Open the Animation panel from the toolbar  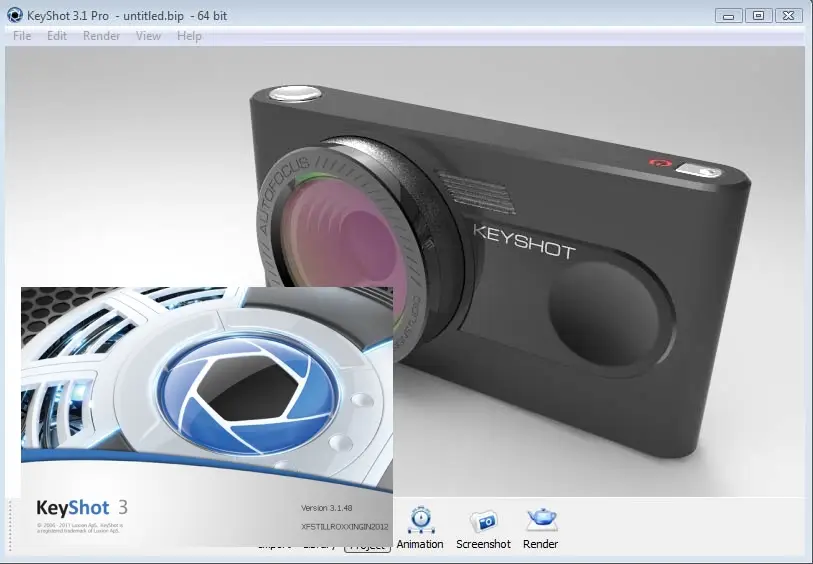pos(420,528)
